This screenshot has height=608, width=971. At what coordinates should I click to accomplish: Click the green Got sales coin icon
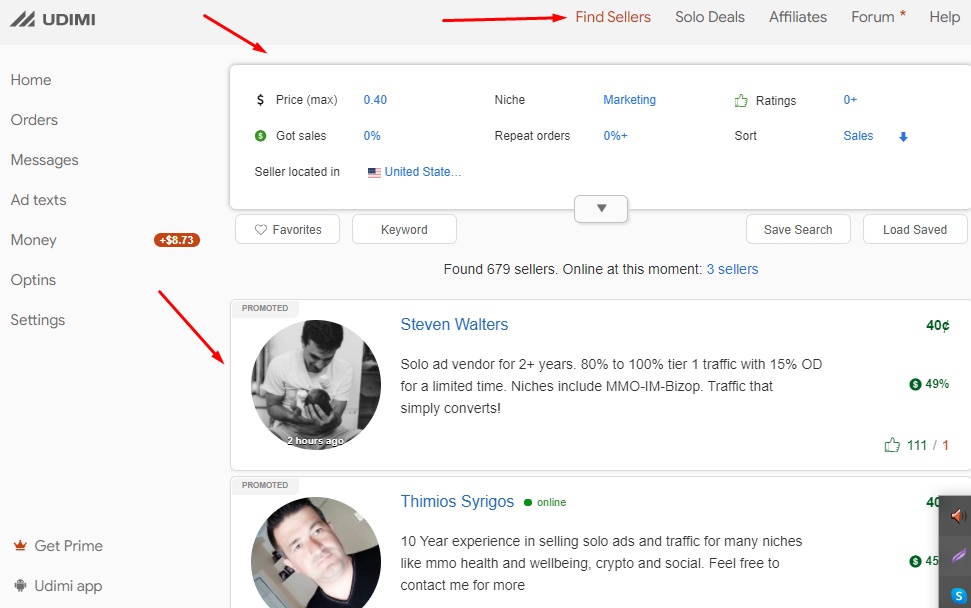click(261, 136)
